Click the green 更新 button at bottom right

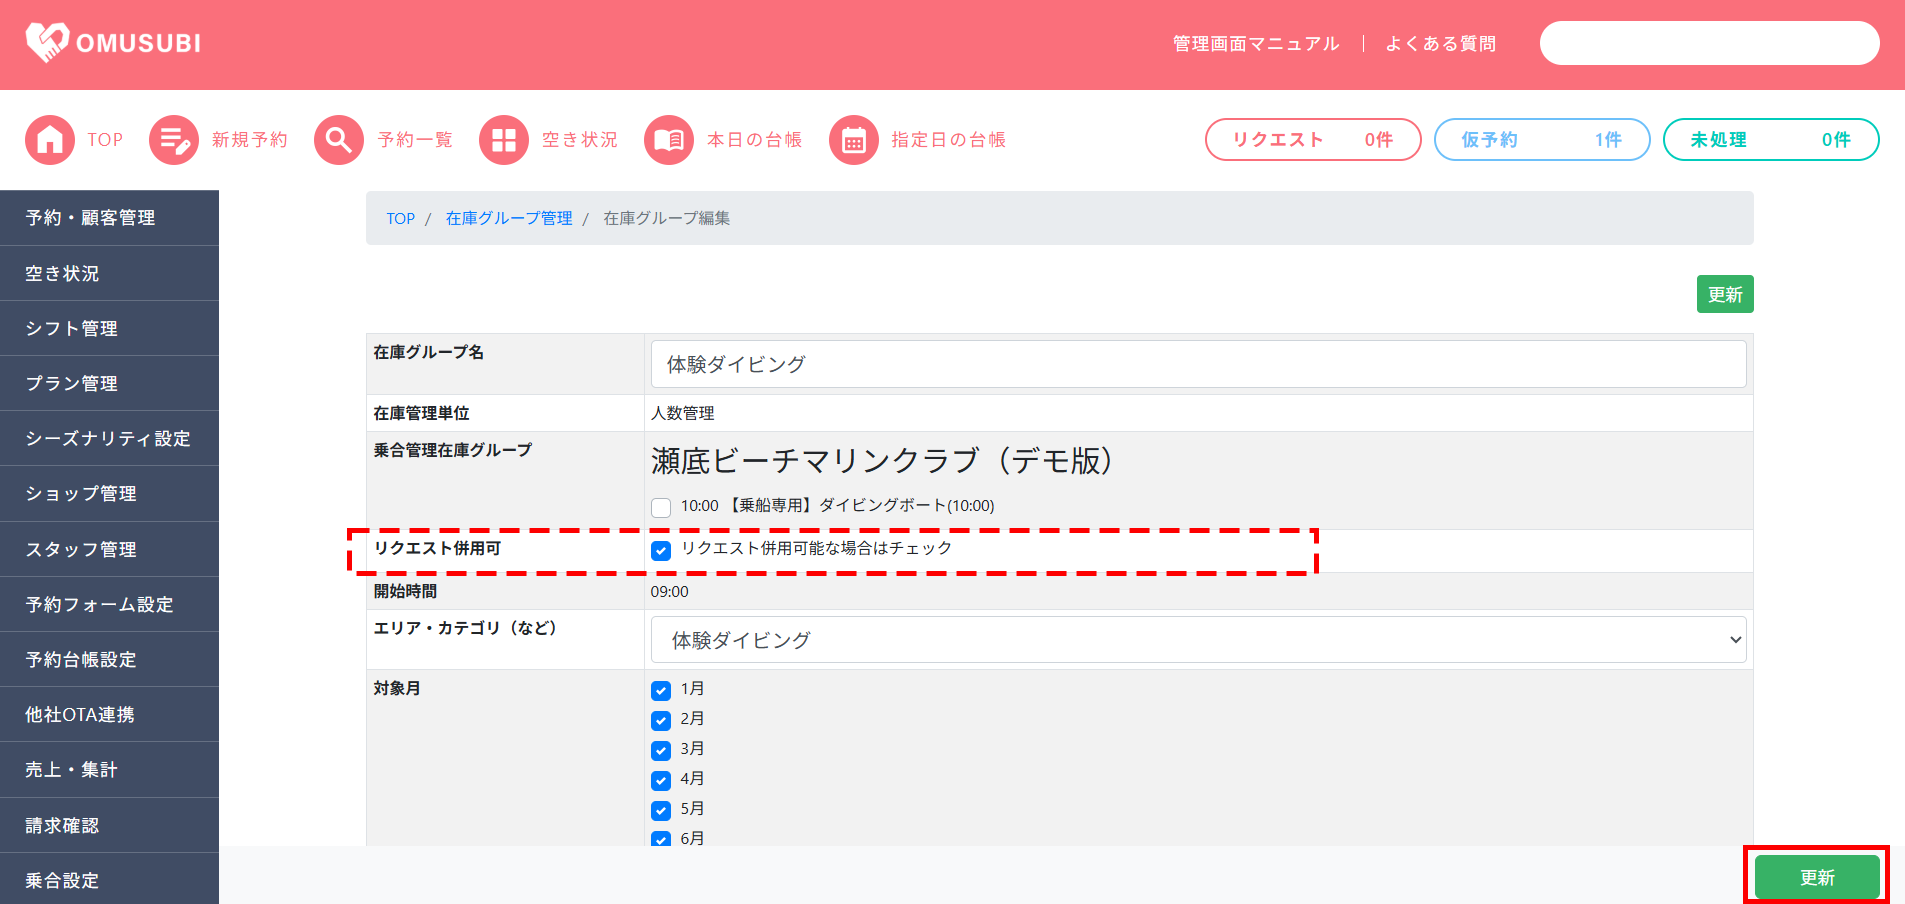click(x=1816, y=877)
